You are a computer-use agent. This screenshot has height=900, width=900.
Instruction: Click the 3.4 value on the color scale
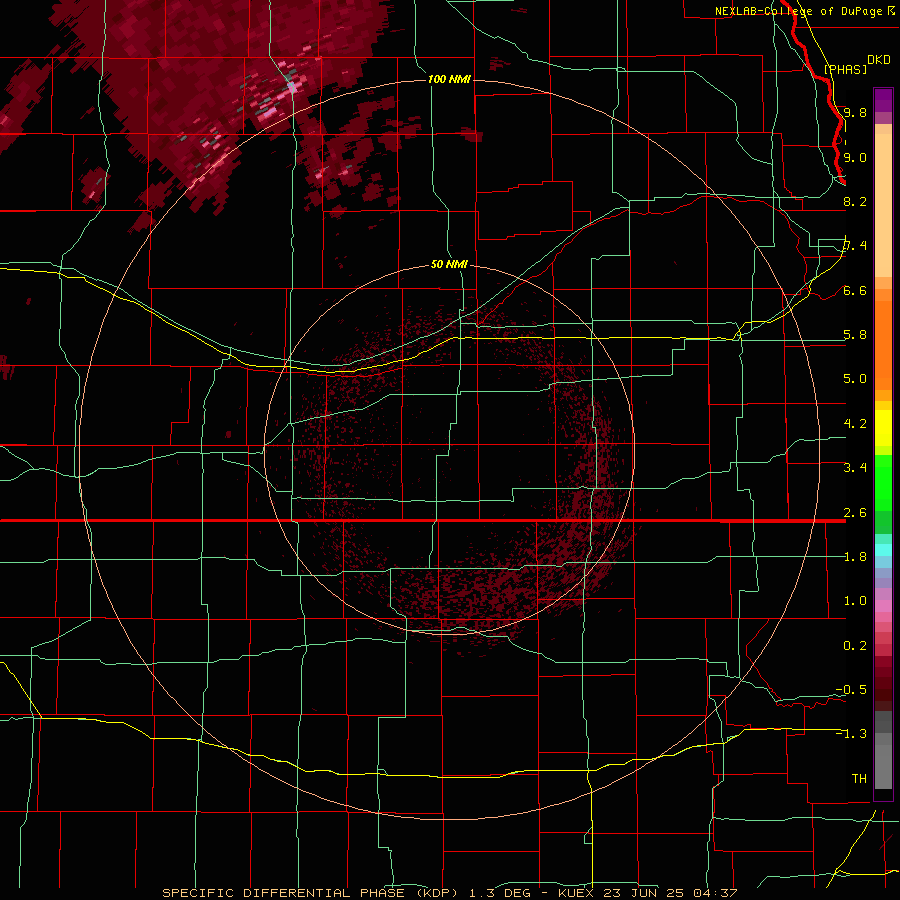tap(855, 468)
